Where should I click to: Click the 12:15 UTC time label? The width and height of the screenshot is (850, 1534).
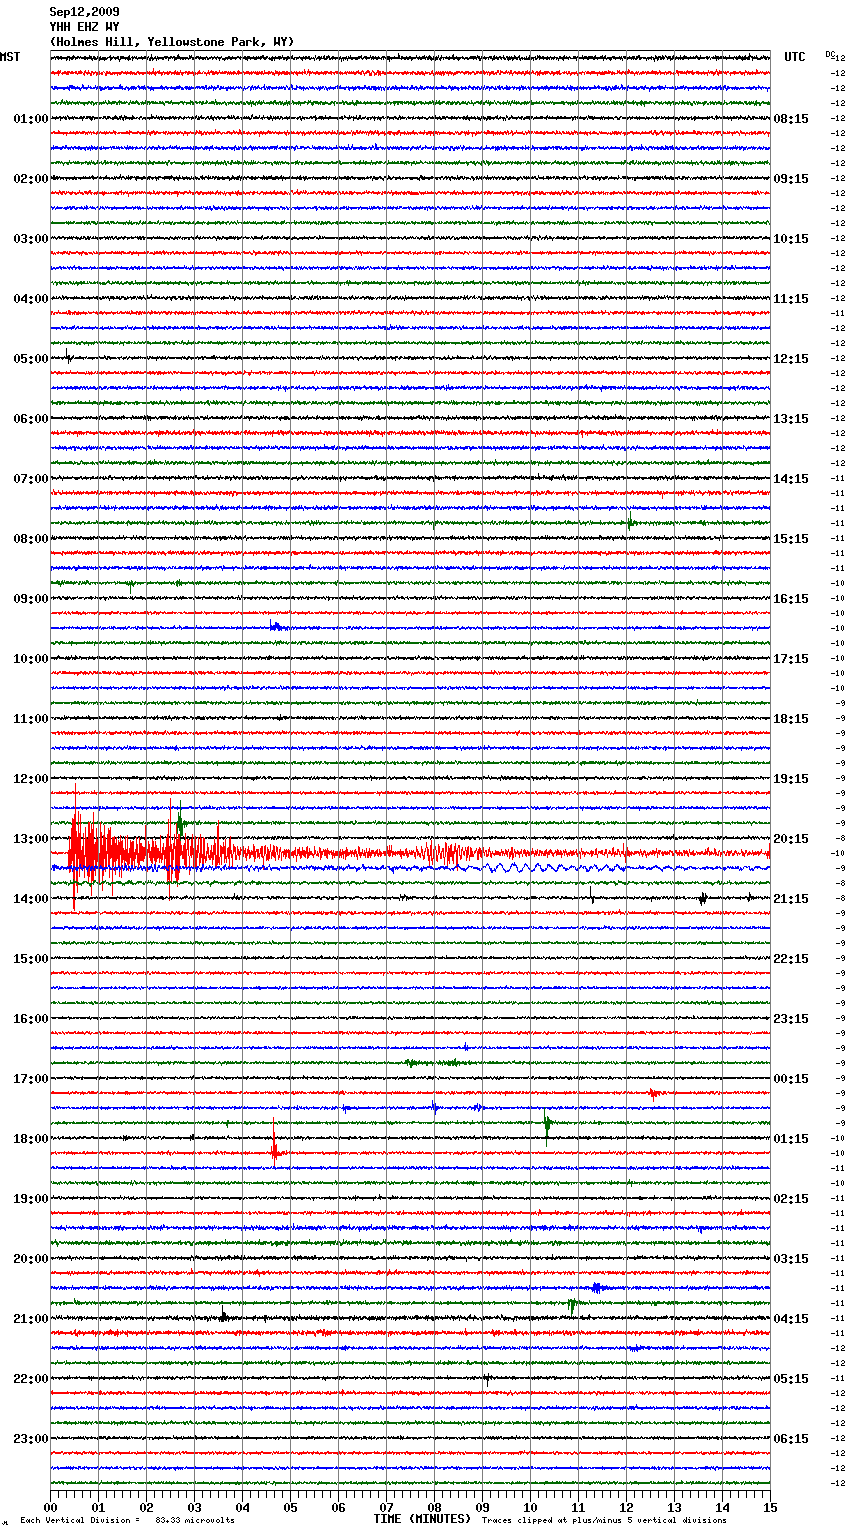click(791, 359)
